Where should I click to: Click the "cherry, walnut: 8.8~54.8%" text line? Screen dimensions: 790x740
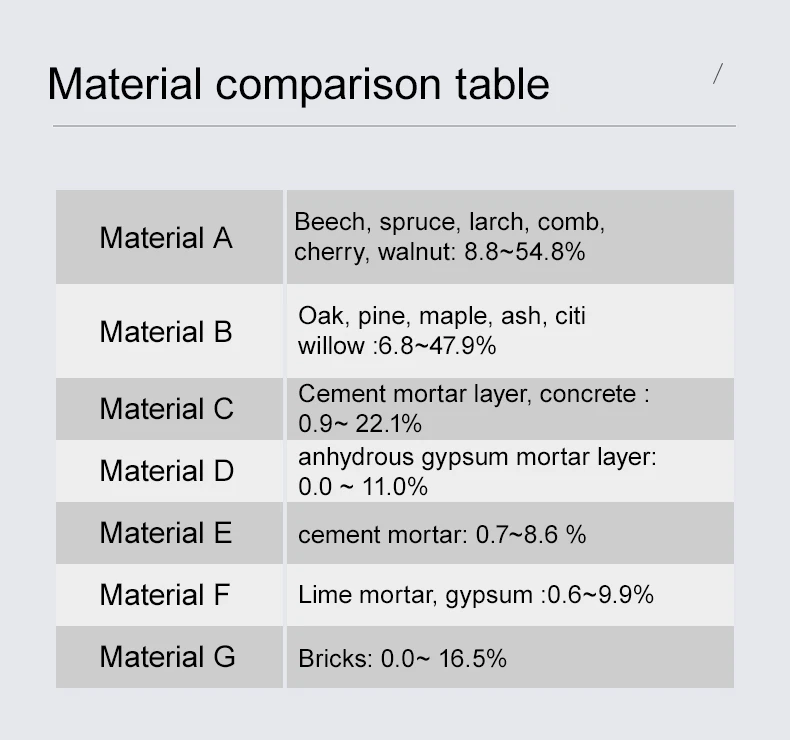tap(439, 252)
